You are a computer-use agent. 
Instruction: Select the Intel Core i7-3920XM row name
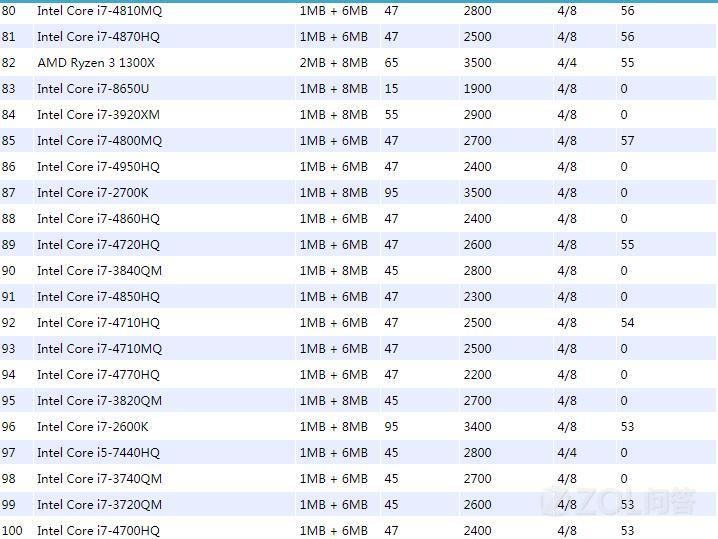pos(98,115)
